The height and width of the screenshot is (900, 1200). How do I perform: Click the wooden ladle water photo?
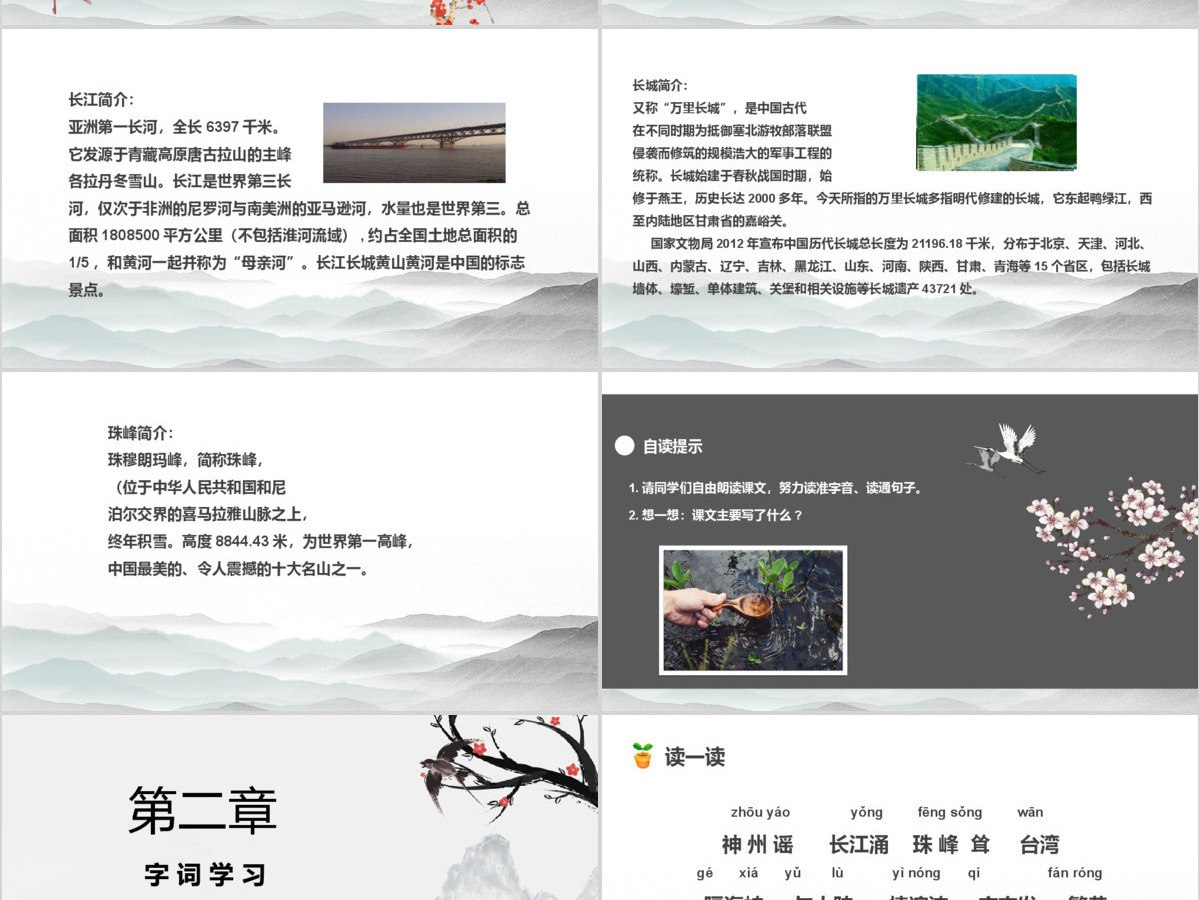pyautogui.click(x=753, y=610)
